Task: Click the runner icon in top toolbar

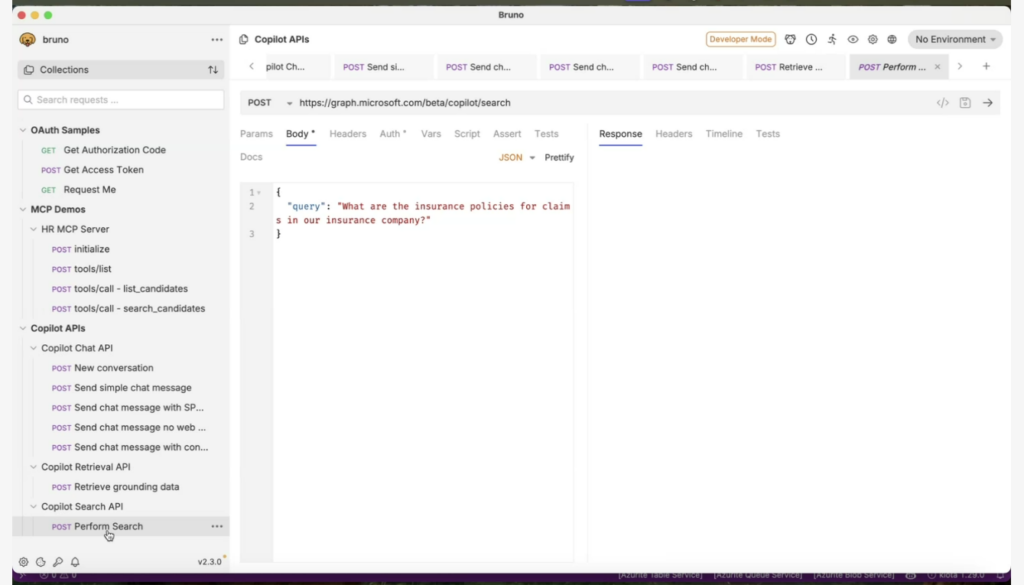Action: (832, 40)
